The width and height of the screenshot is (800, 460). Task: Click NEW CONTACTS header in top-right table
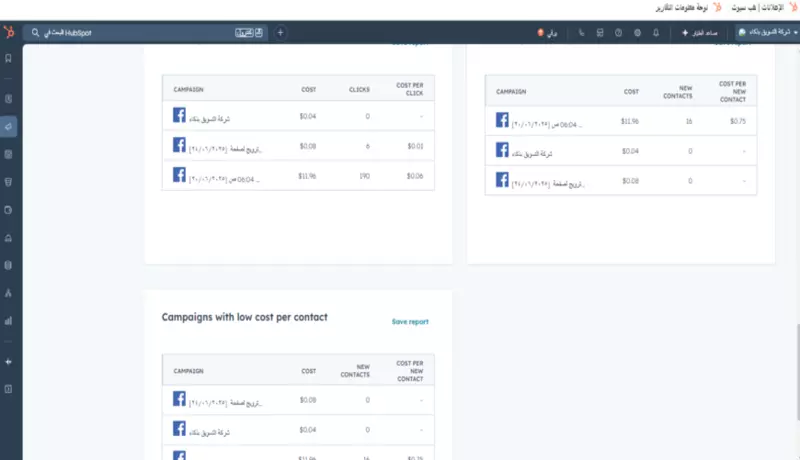point(678,92)
